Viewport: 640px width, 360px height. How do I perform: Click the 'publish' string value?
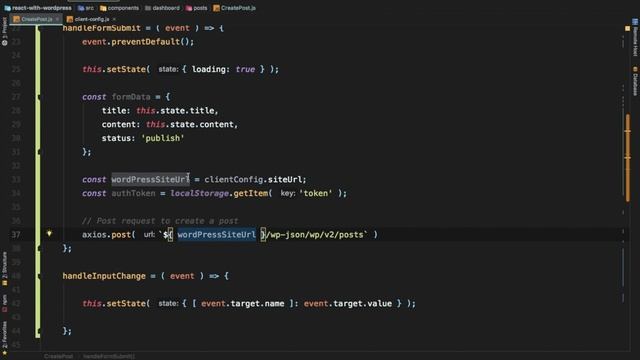[163, 138]
